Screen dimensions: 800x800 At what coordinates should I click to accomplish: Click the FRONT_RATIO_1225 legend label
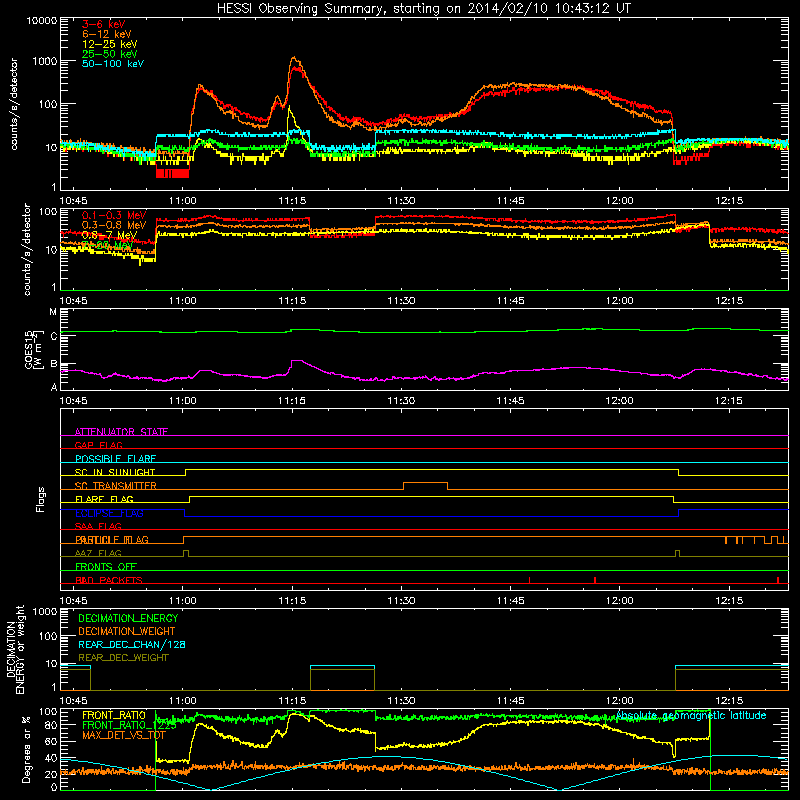pos(129,725)
